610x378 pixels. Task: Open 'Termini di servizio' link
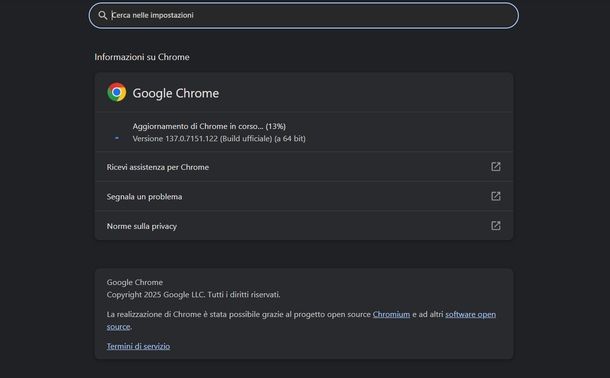138,346
